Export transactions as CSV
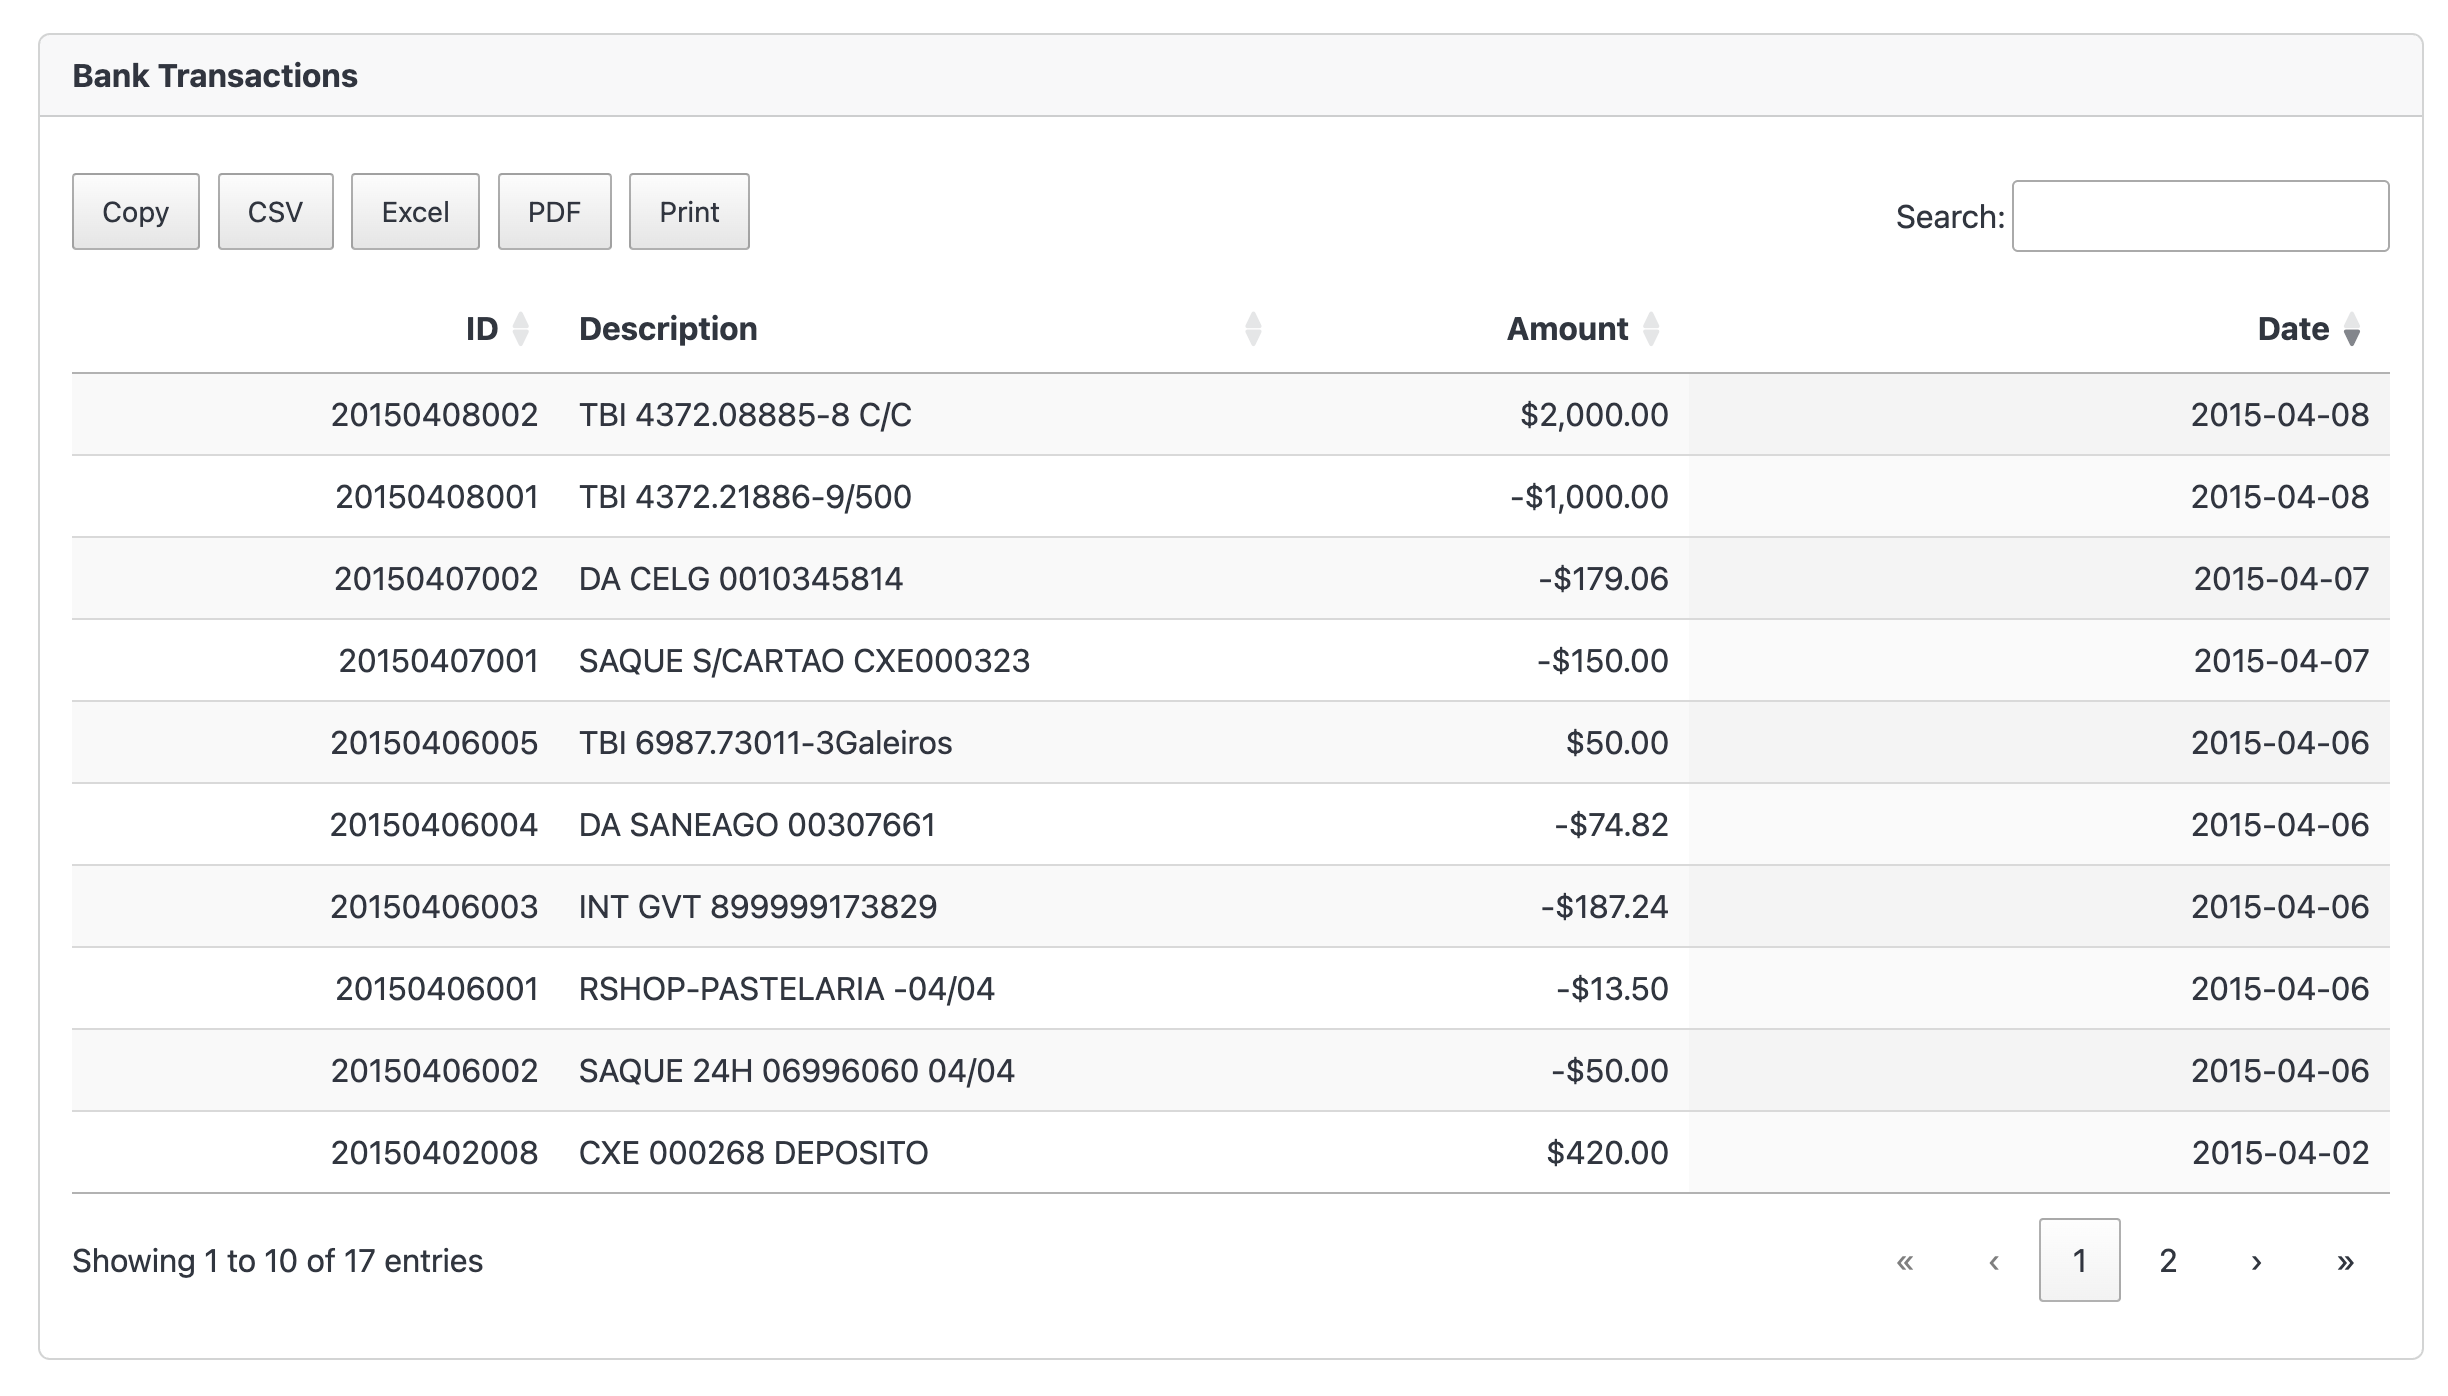The height and width of the screenshot is (1396, 2448). pos(275,212)
